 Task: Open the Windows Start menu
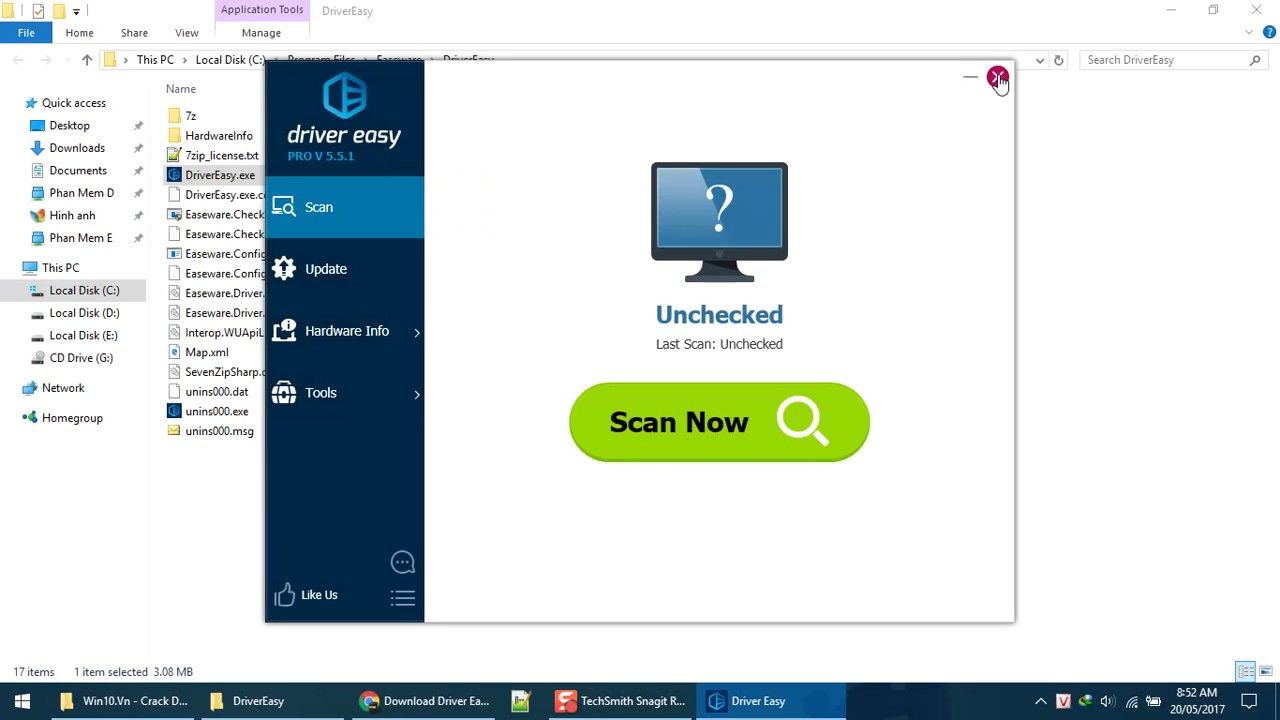[x=22, y=701]
